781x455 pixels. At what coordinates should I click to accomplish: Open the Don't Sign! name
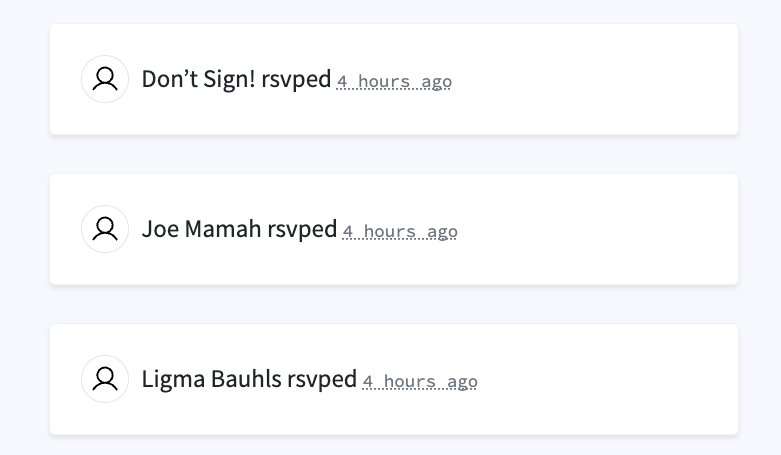point(199,79)
